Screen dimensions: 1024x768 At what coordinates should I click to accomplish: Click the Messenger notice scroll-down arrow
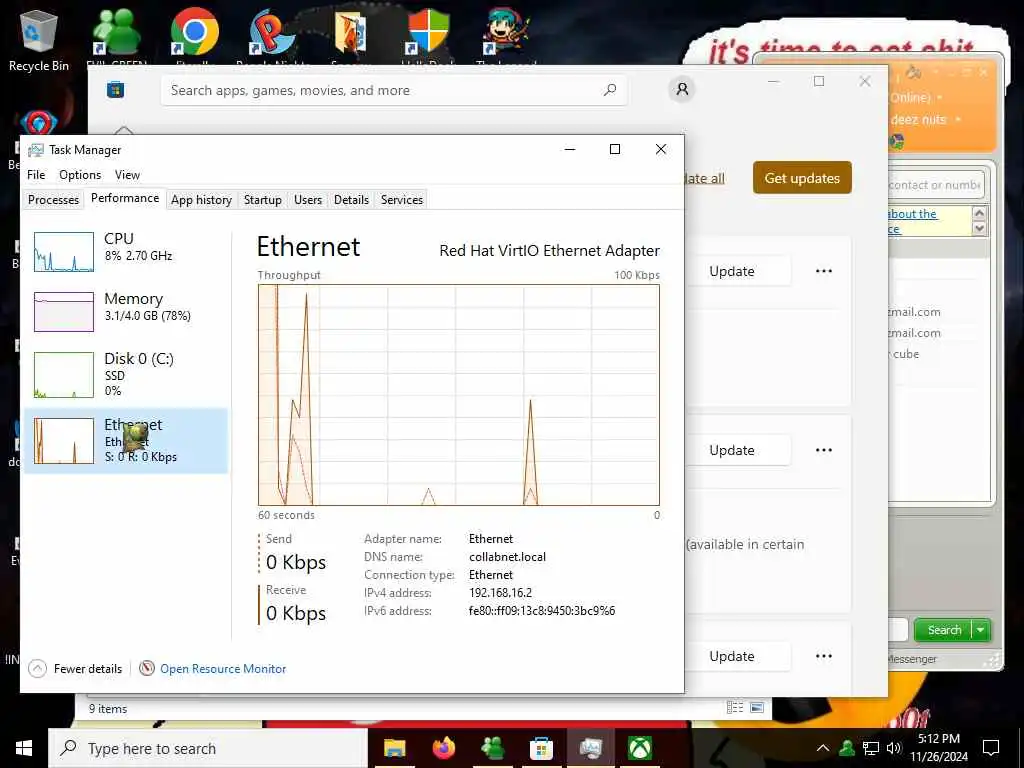tap(979, 228)
